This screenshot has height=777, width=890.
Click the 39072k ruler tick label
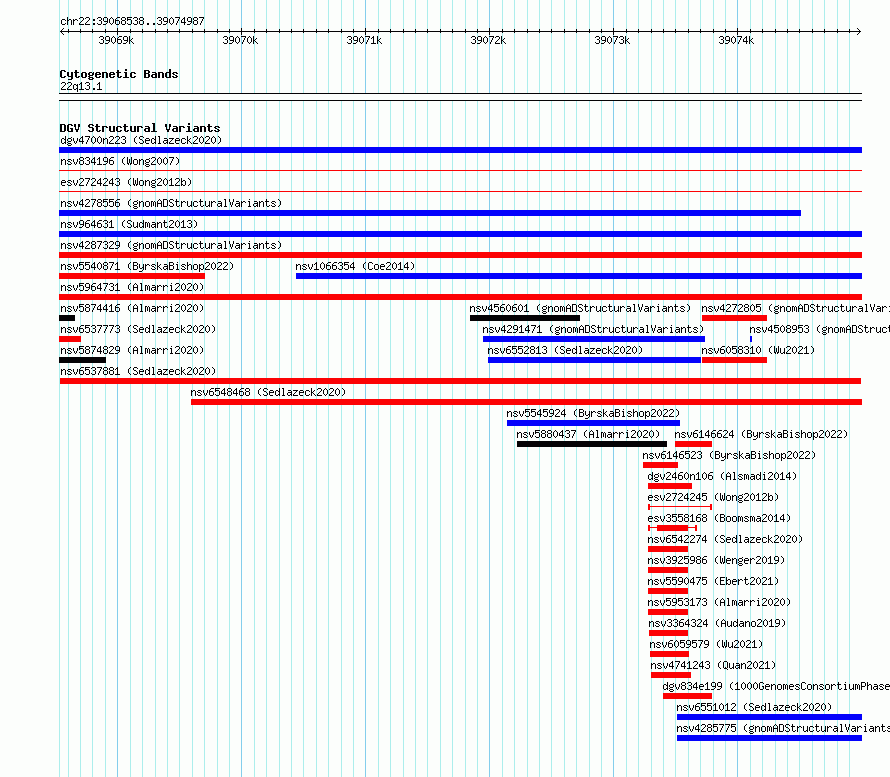[488, 40]
